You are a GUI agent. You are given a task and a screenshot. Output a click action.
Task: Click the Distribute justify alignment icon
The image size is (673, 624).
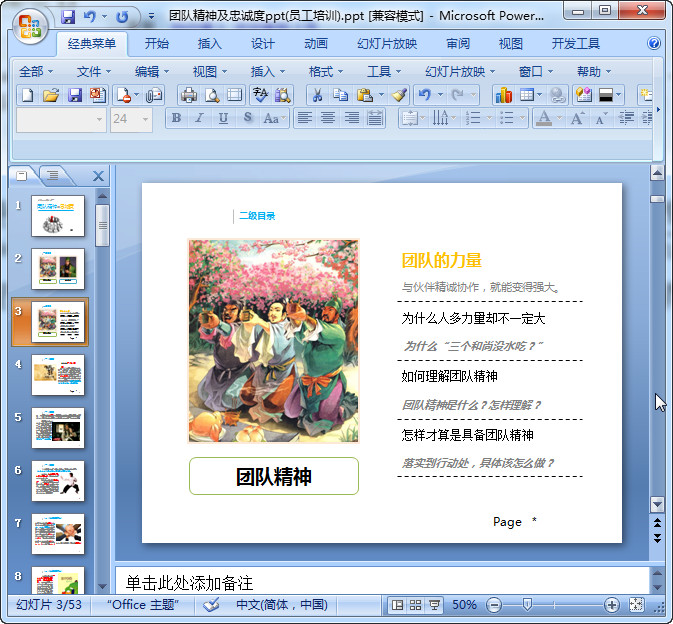(375, 118)
